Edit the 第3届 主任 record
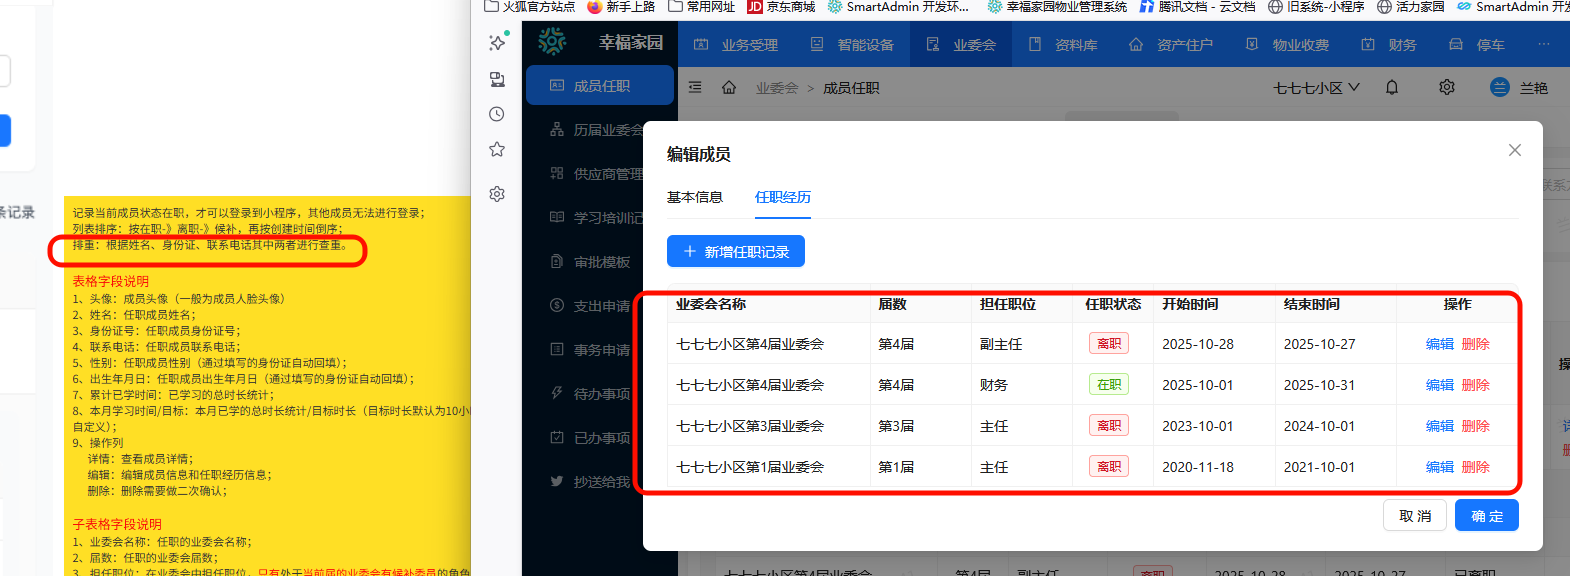 [x=1440, y=426]
